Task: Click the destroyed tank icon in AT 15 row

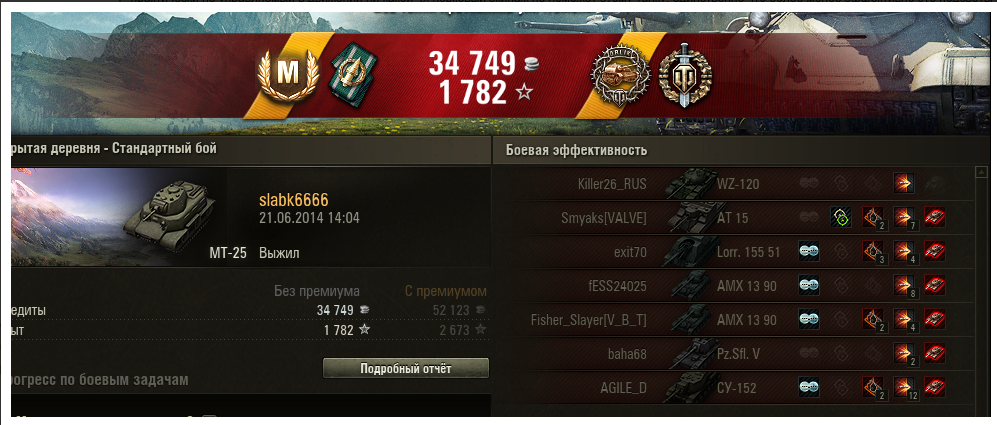Action: click(x=935, y=218)
